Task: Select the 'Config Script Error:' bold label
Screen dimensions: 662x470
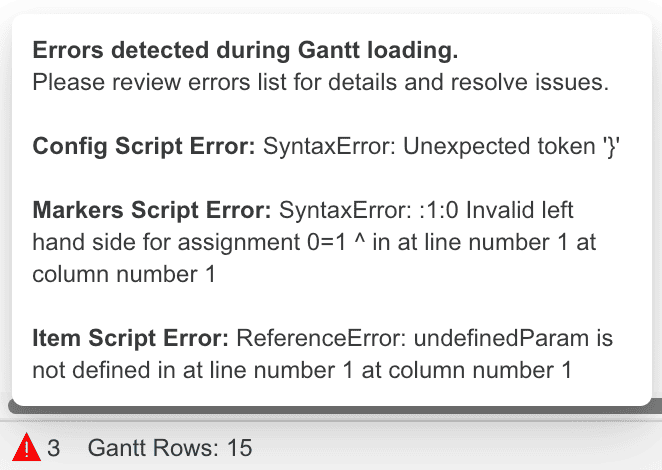Action: tap(144, 147)
